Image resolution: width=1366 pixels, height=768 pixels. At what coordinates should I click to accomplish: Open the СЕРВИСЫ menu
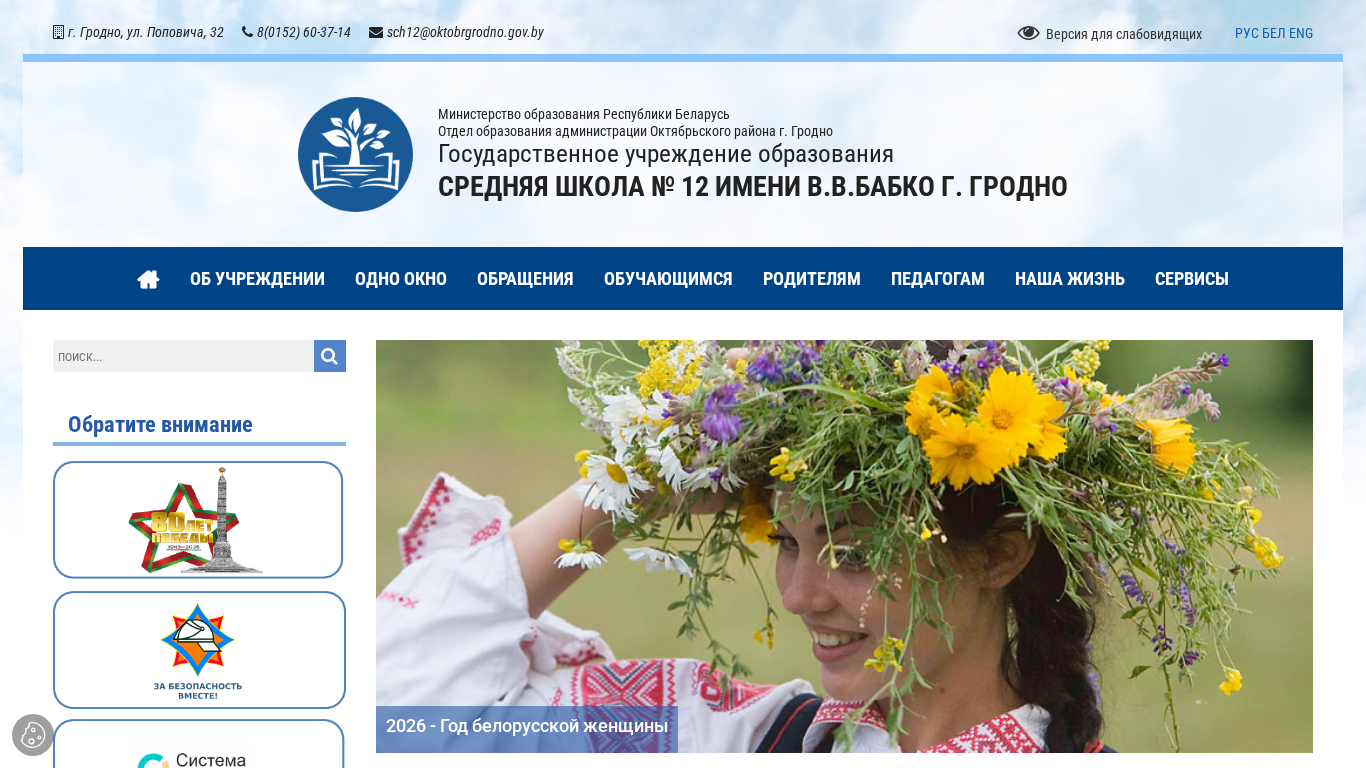tap(1192, 279)
